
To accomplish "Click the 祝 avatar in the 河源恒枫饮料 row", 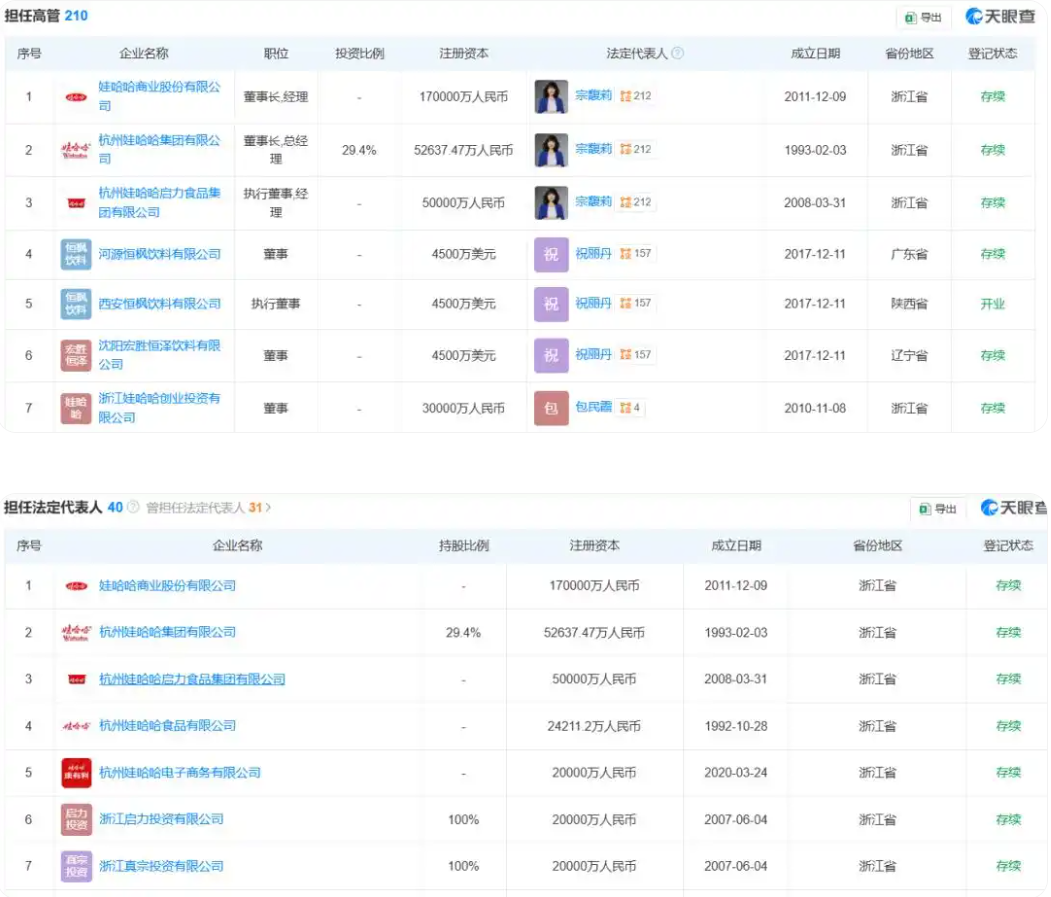I will click(551, 254).
